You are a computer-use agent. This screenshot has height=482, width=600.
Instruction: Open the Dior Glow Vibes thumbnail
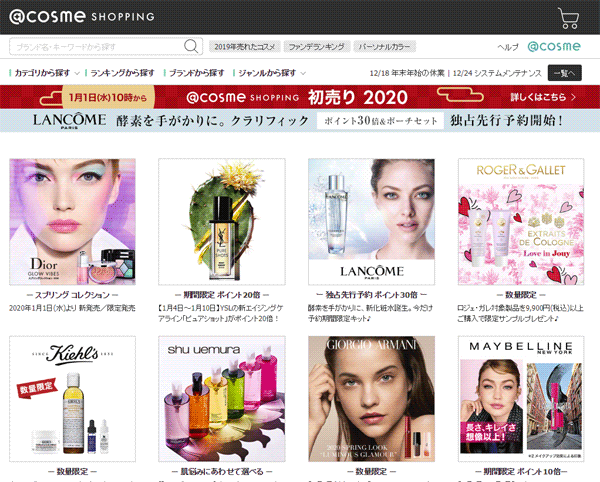[72, 221]
